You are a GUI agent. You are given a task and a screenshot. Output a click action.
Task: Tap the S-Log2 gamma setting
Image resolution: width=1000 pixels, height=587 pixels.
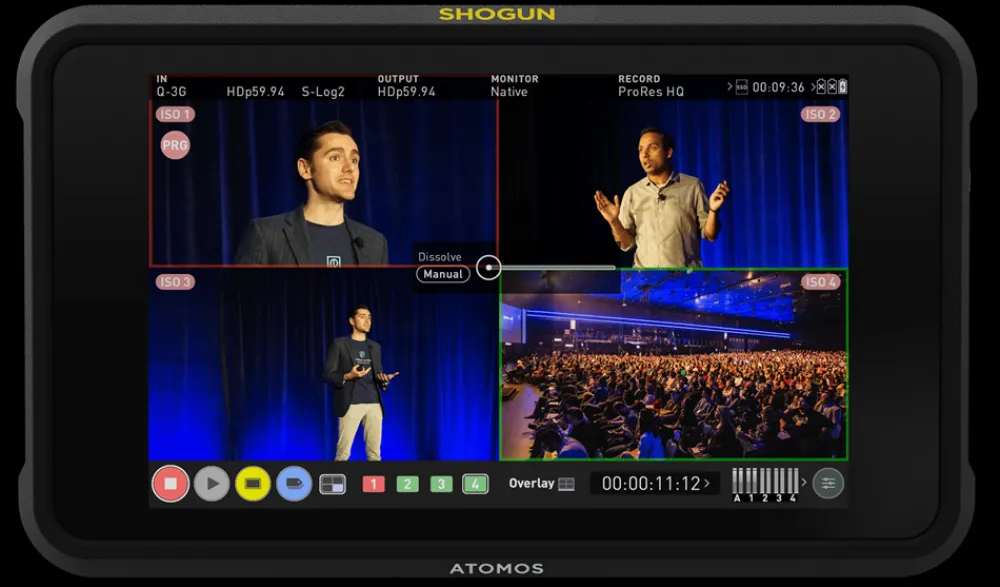tap(323, 92)
